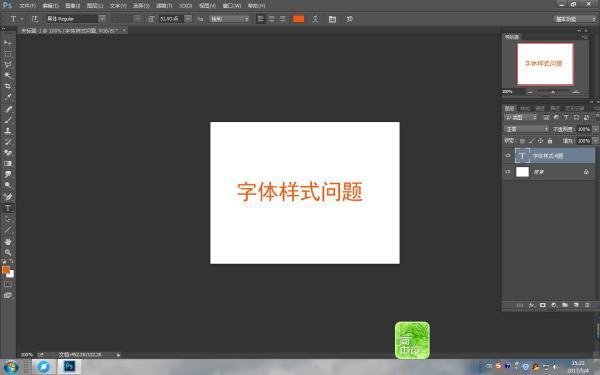Hide the Background layer visibility eye
The height and width of the screenshot is (375, 600).
(508, 172)
